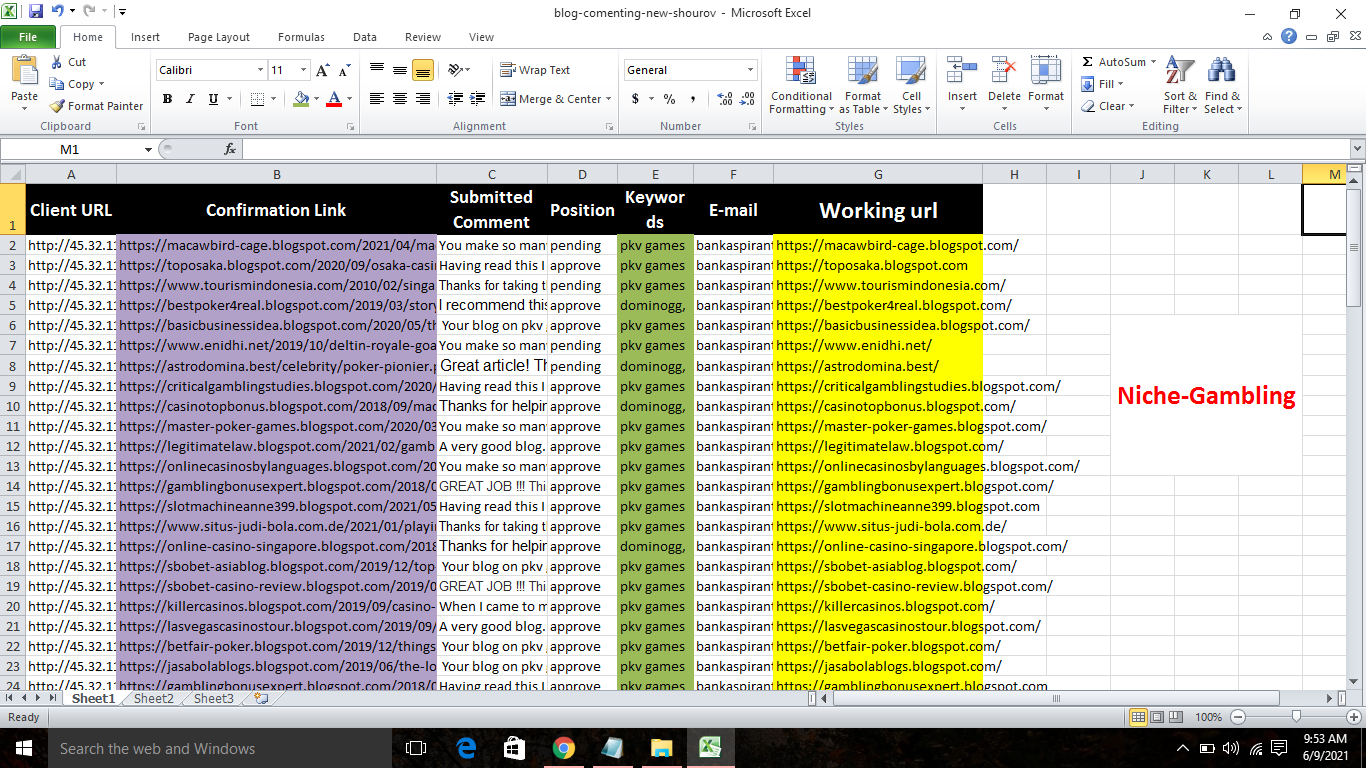Toggle bold formatting

pyautogui.click(x=167, y=100)
